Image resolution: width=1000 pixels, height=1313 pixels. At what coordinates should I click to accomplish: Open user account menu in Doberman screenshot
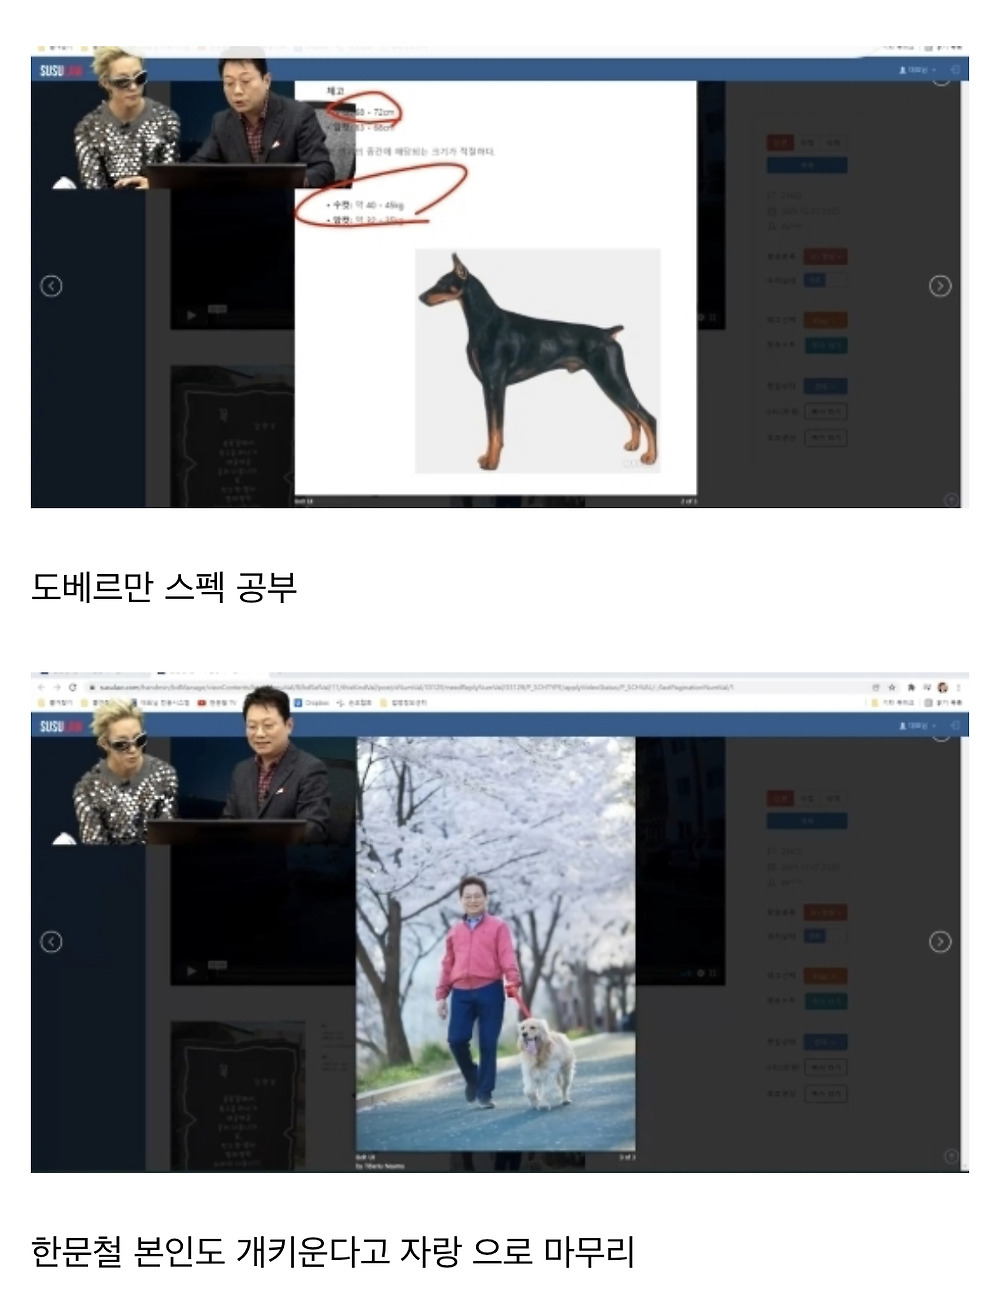pos(917,70)
